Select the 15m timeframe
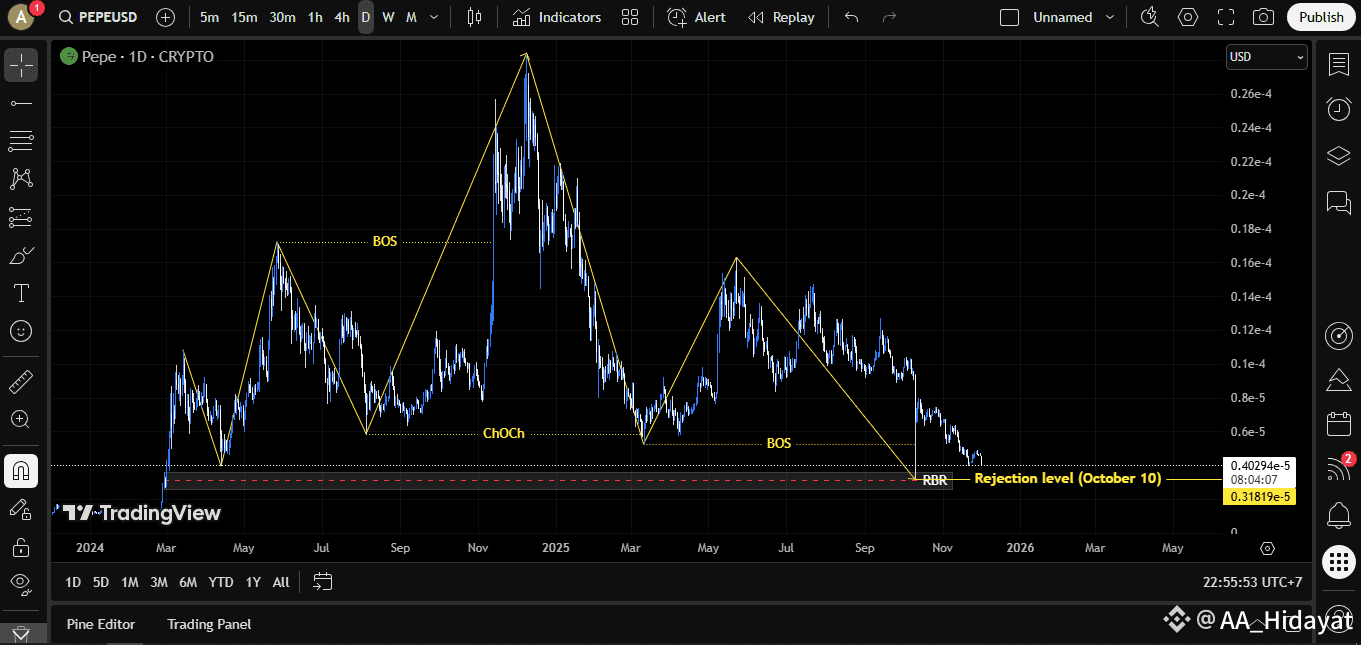The width and height of the screenshot is (1361, 645). pos(243,17)
